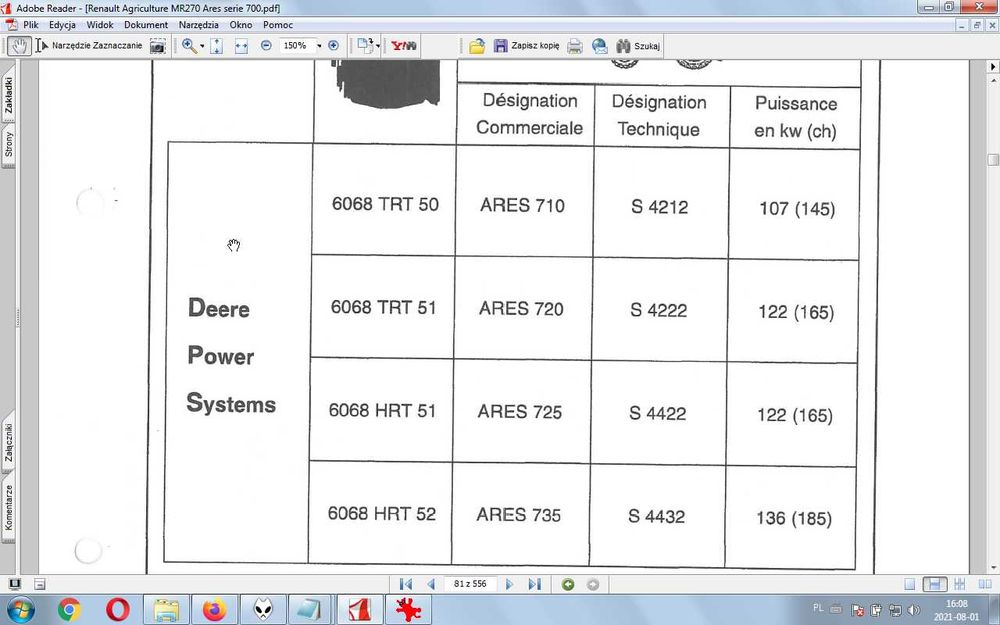Go to the last page
Screen dimensions: 1000x625
[x=534, y=584]
